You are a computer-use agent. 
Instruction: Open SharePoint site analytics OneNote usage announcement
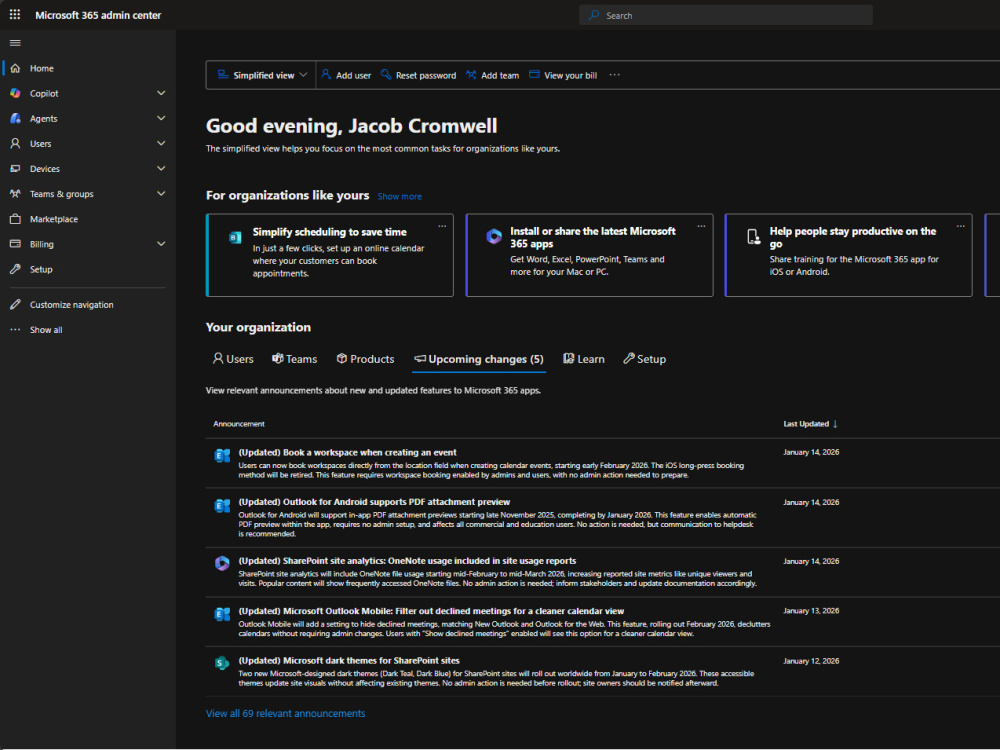click(407, 561)
